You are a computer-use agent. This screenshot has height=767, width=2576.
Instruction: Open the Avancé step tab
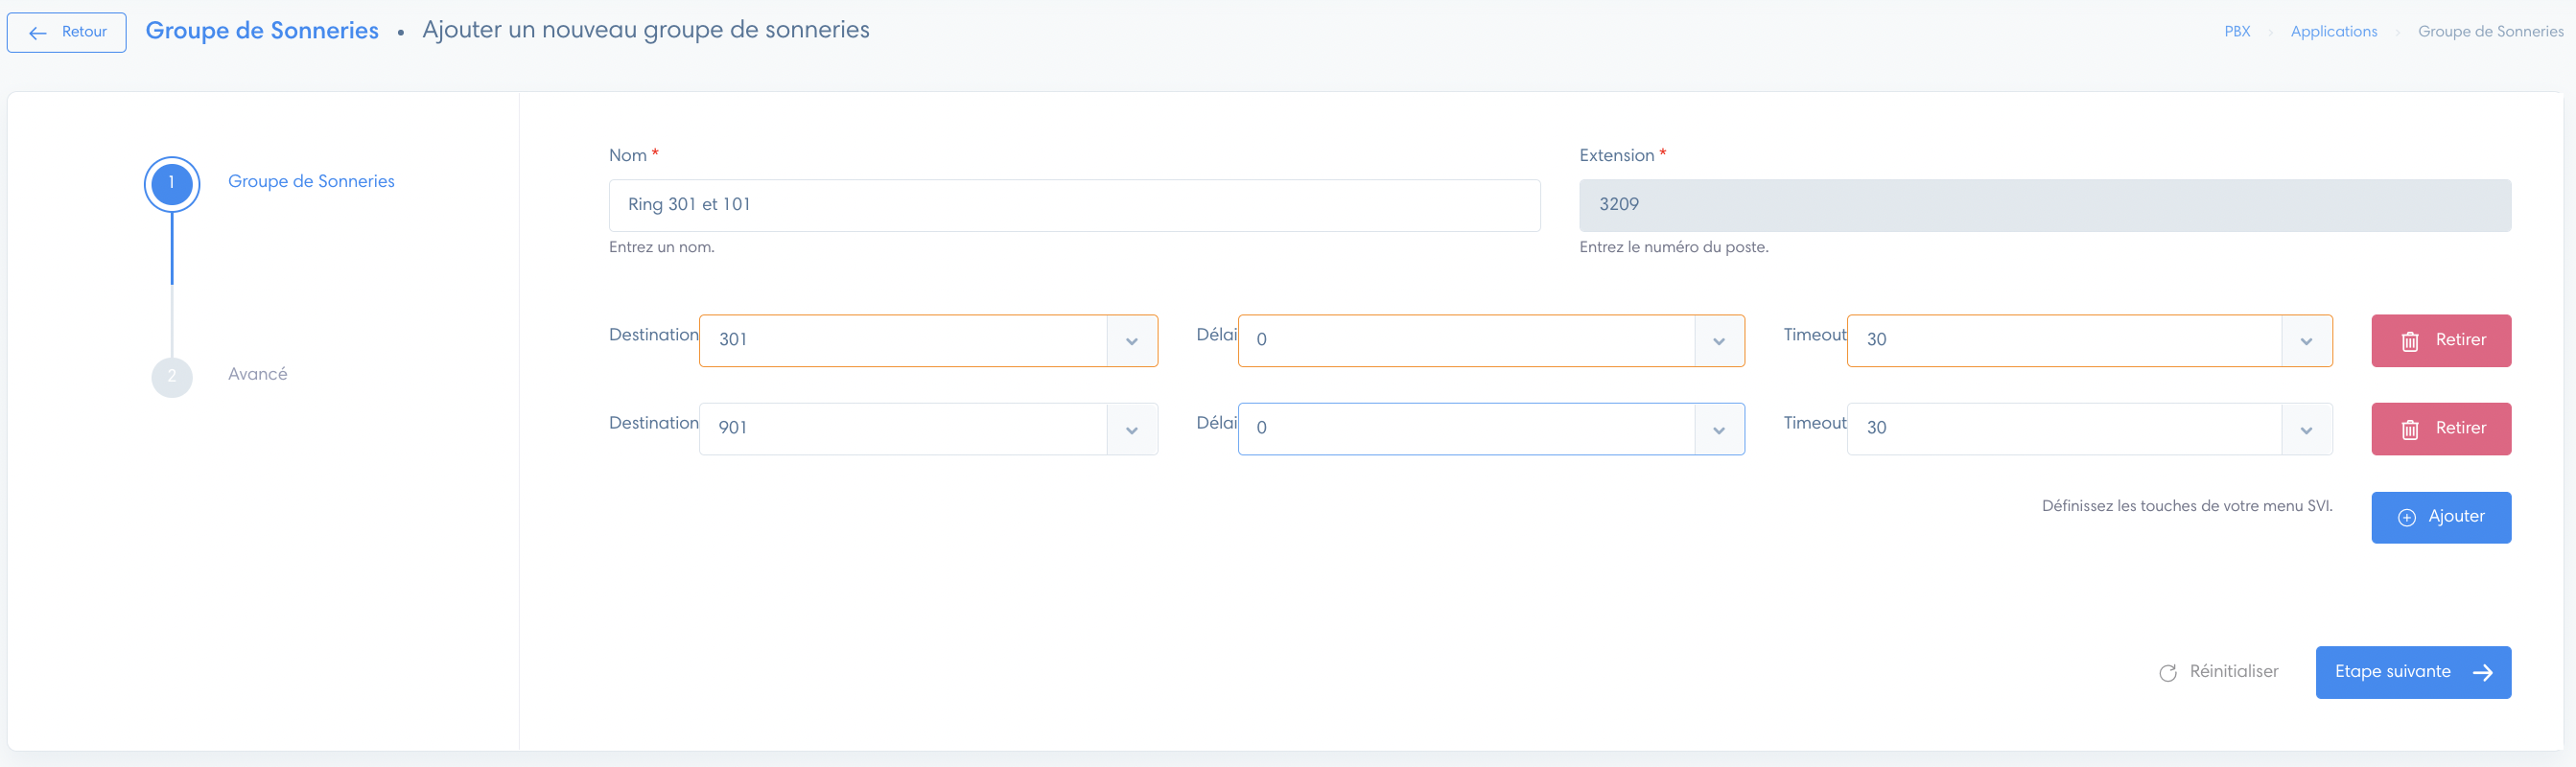coord(257,374)
